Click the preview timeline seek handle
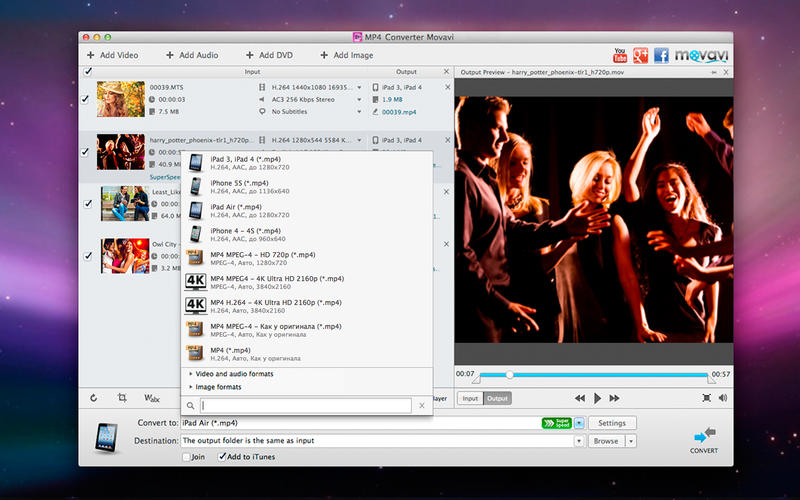The width and height of the screenshot is (800, 500). click(509, 374)
